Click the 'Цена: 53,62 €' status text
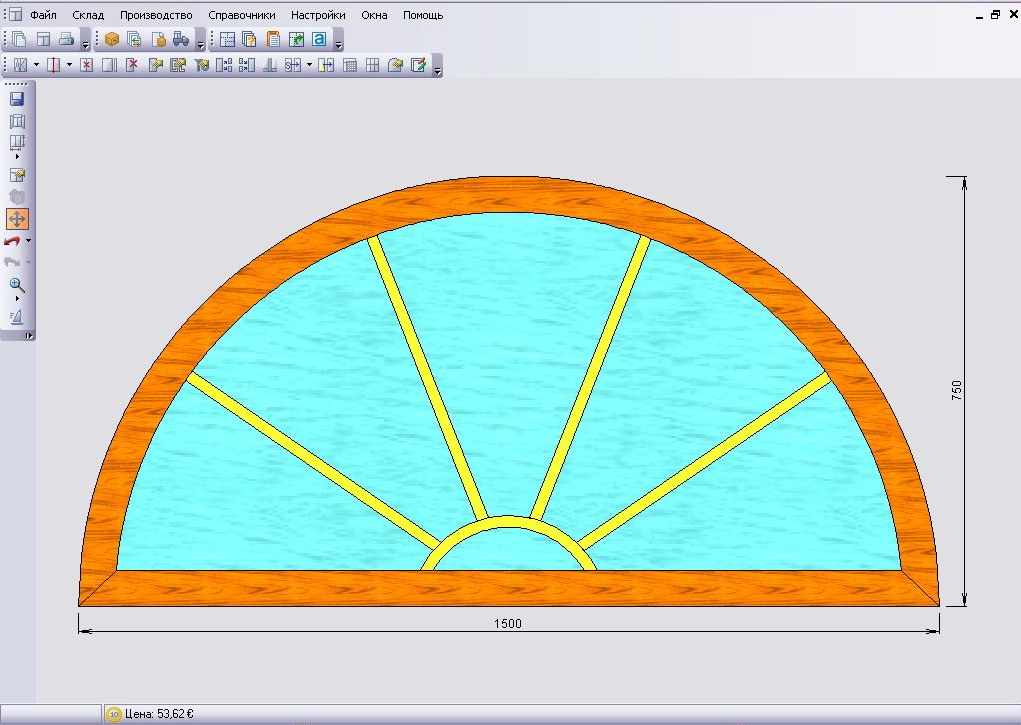This screenshot has height=725, width=1021. [x=159, y=714]
